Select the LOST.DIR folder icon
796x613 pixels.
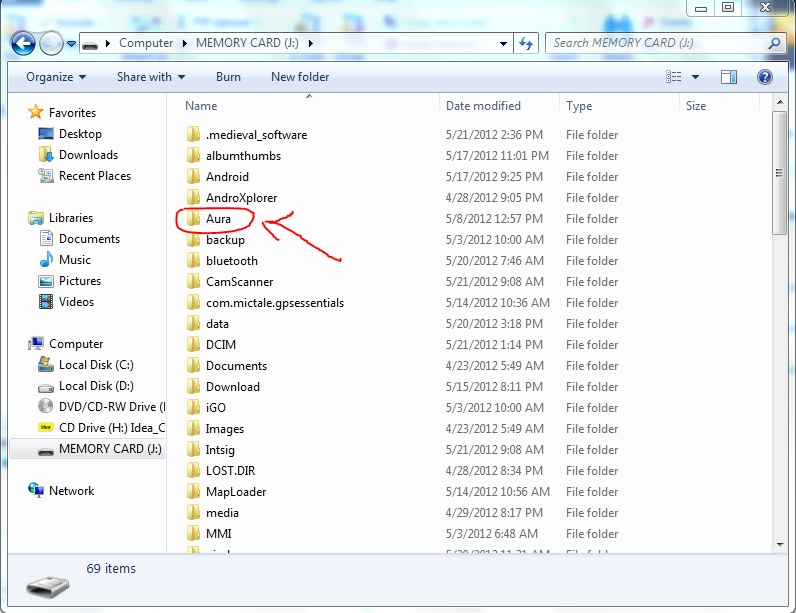click(193, 470)
